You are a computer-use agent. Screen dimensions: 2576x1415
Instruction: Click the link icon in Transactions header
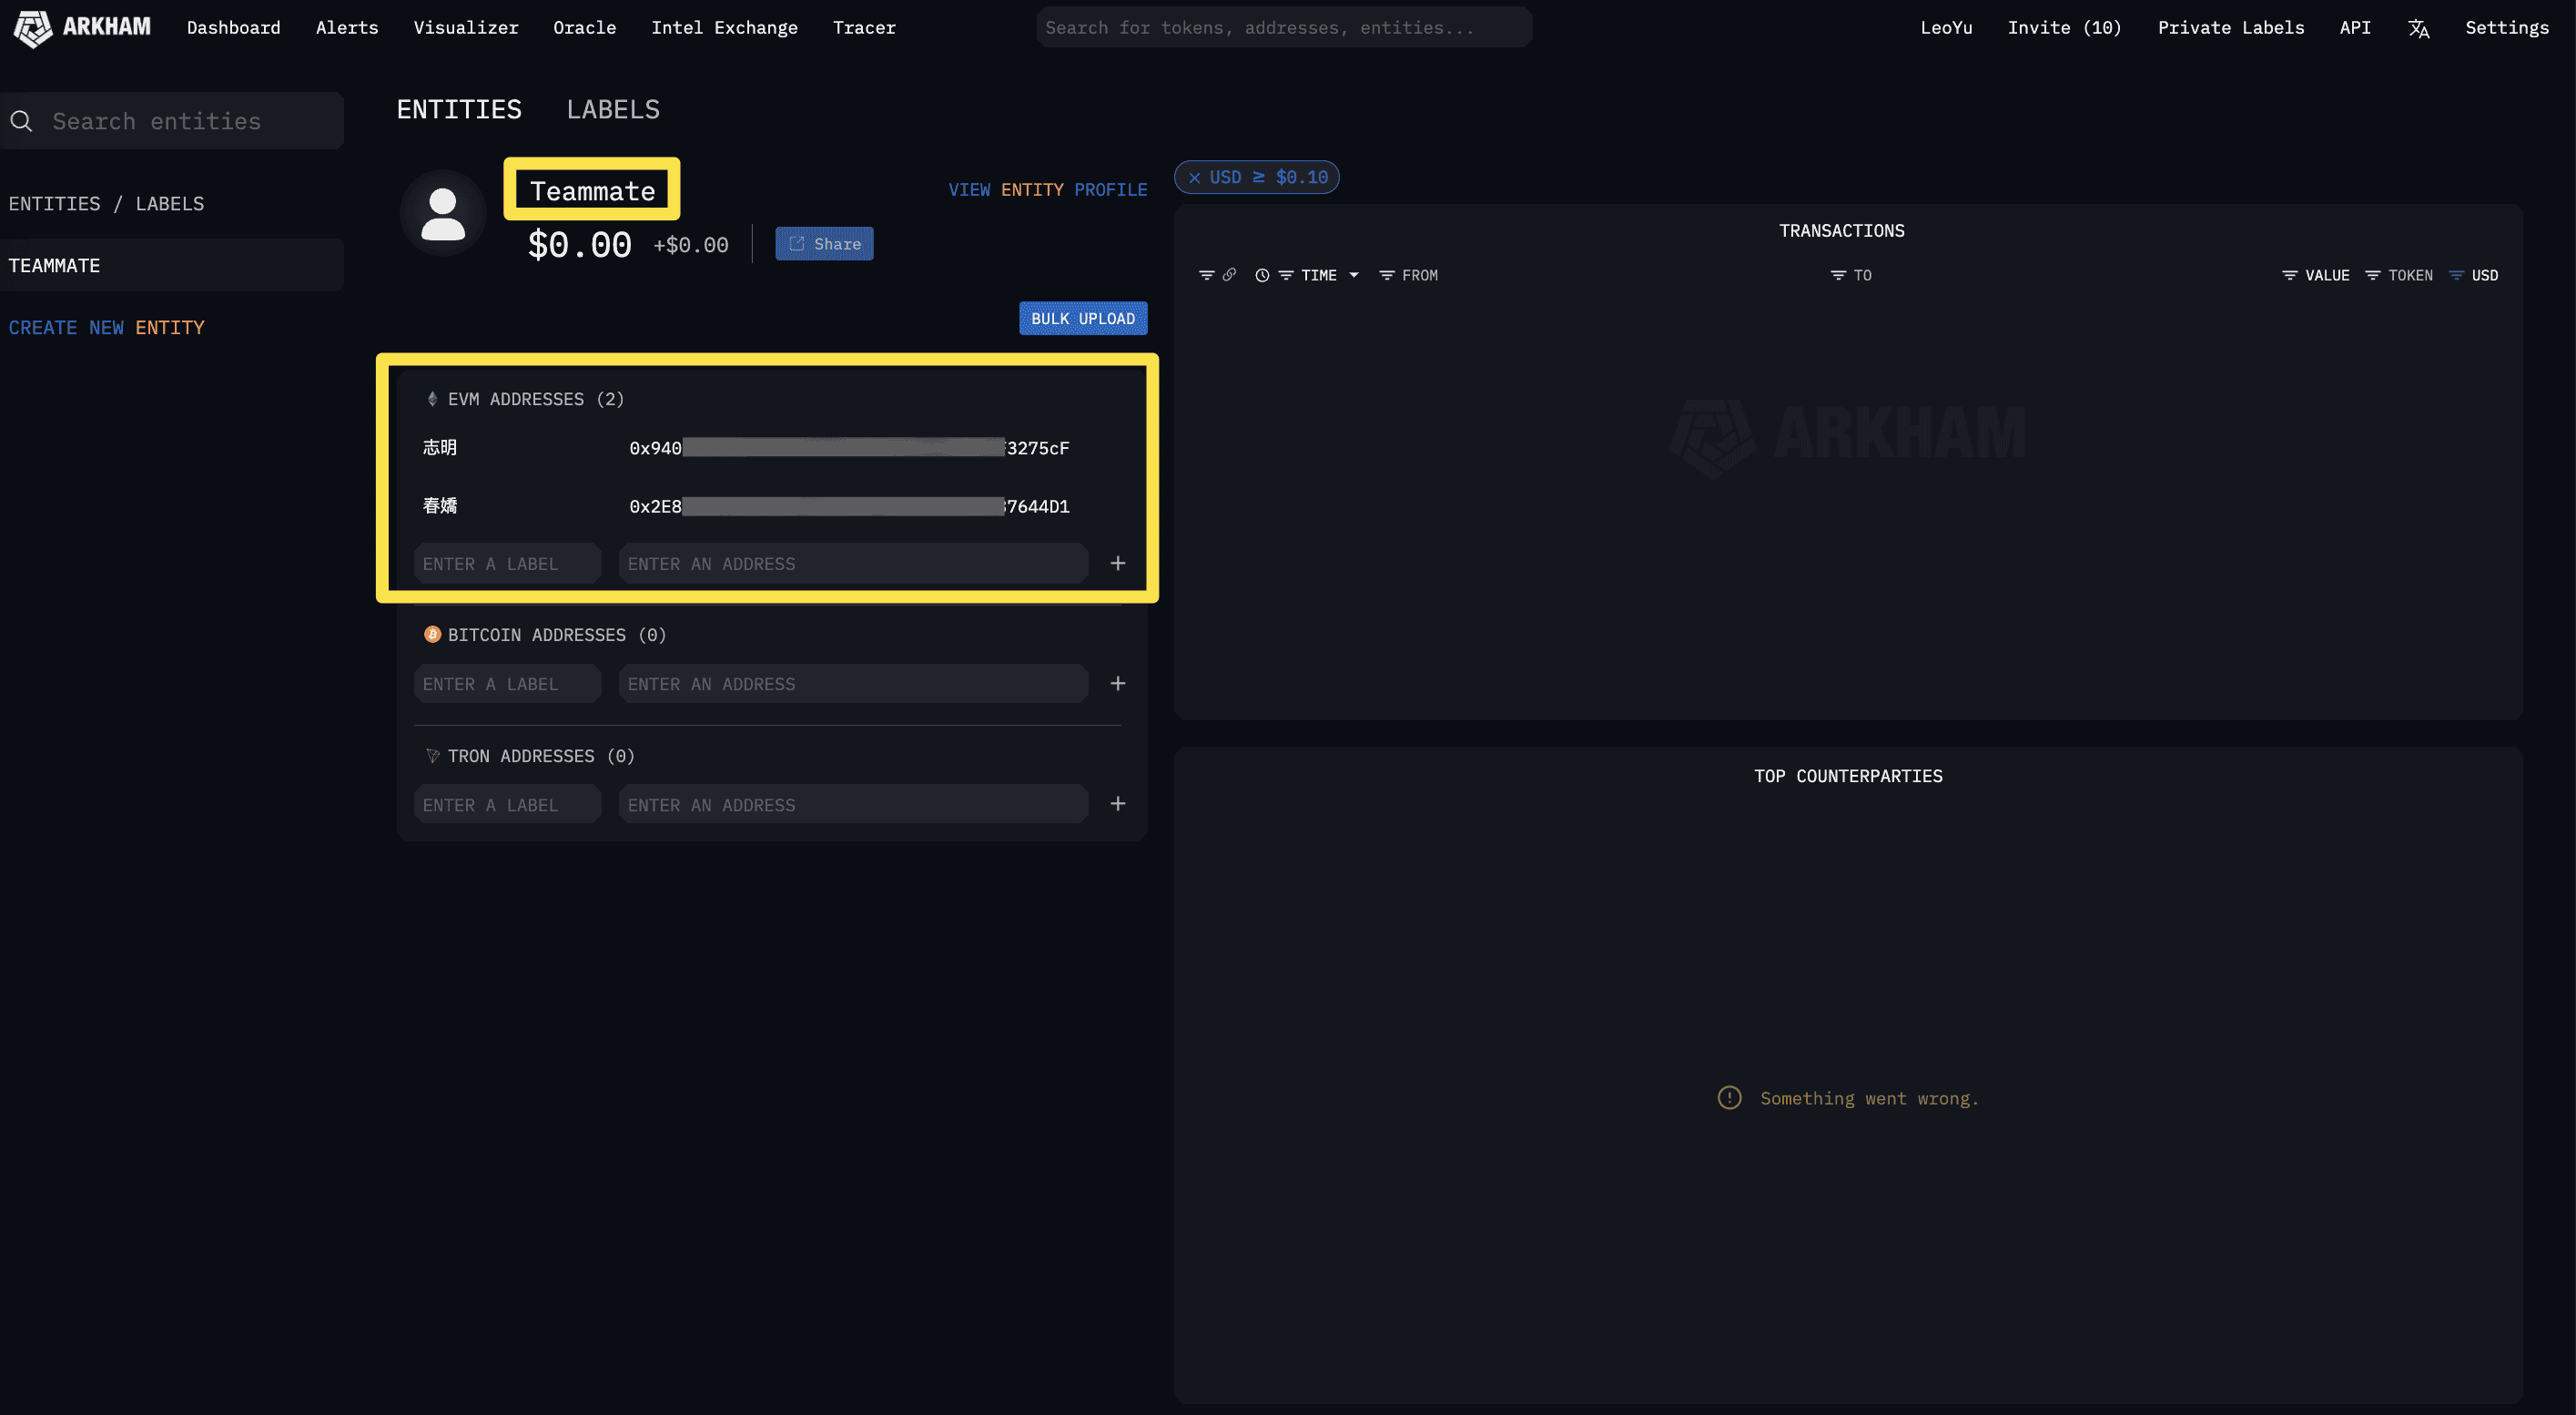(x=1229, y=274)
